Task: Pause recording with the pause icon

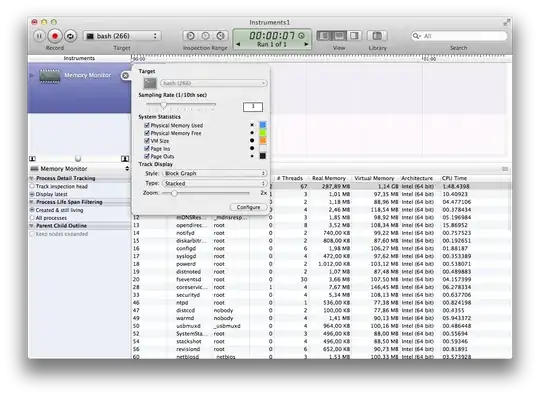Action: coord(39,36)
